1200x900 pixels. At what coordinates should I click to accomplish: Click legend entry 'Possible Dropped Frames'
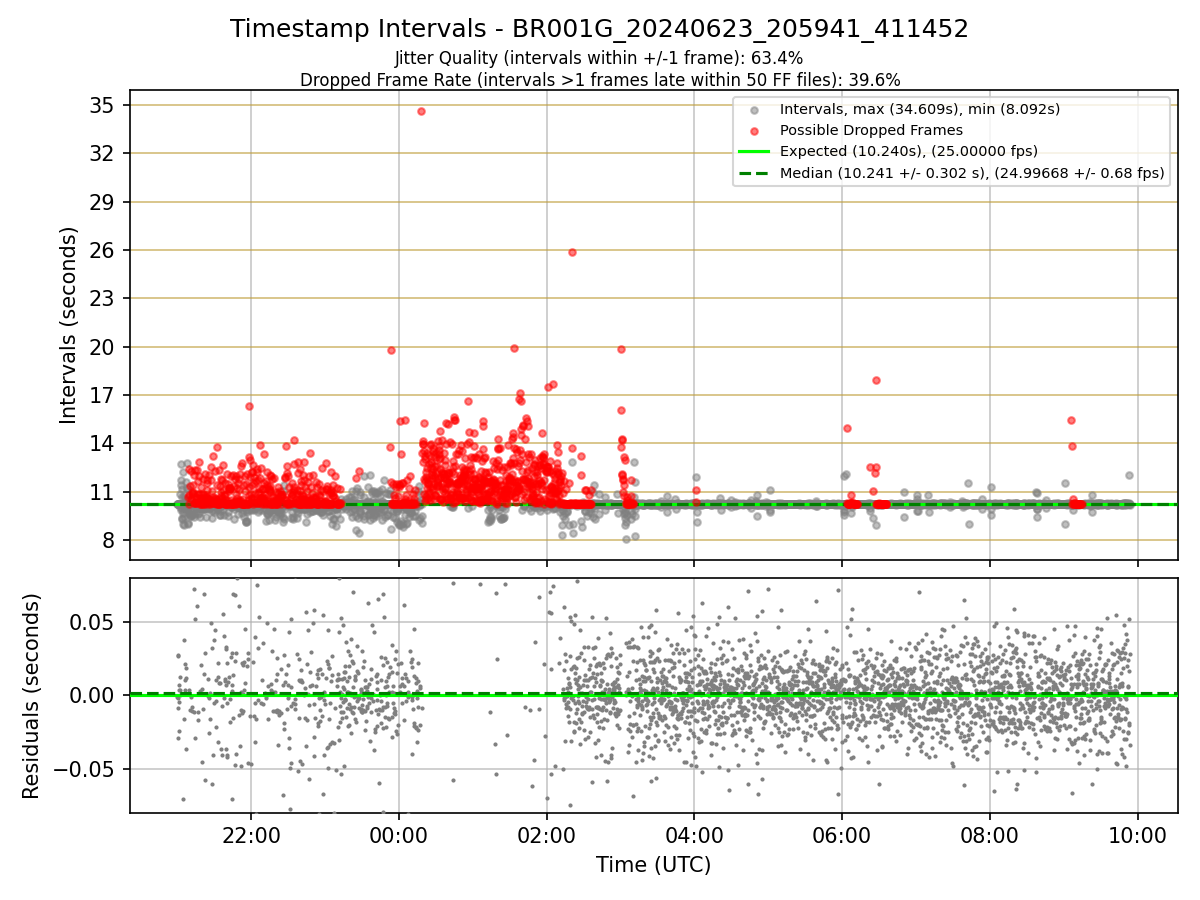click(871, 130)
